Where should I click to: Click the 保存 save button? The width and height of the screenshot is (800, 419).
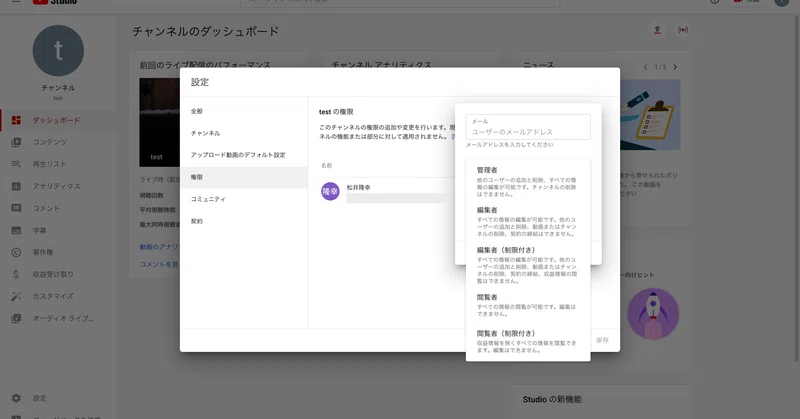point(602,340)
